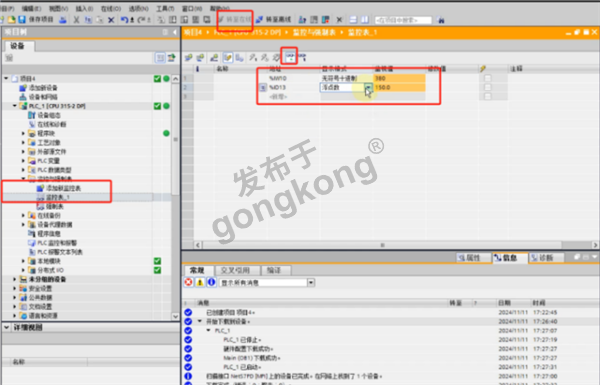Select 强制表 in the project tree
The width and height of the screenshot is (600, 385).
50,207
